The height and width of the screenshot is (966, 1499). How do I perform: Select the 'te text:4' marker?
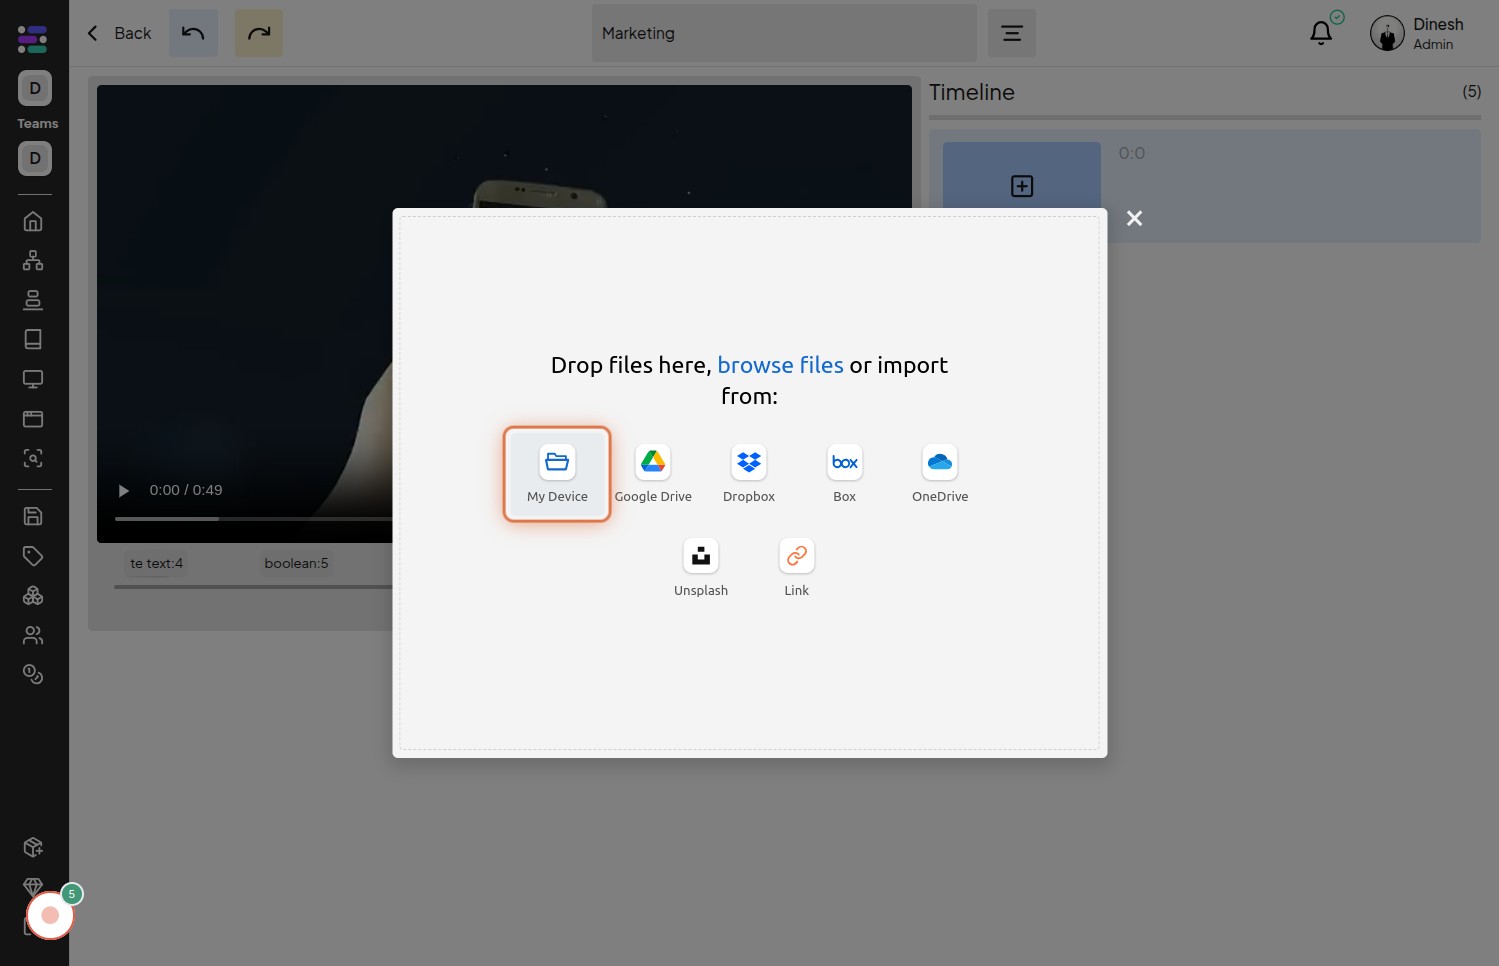pyautogui.click(x=157, y=563)
